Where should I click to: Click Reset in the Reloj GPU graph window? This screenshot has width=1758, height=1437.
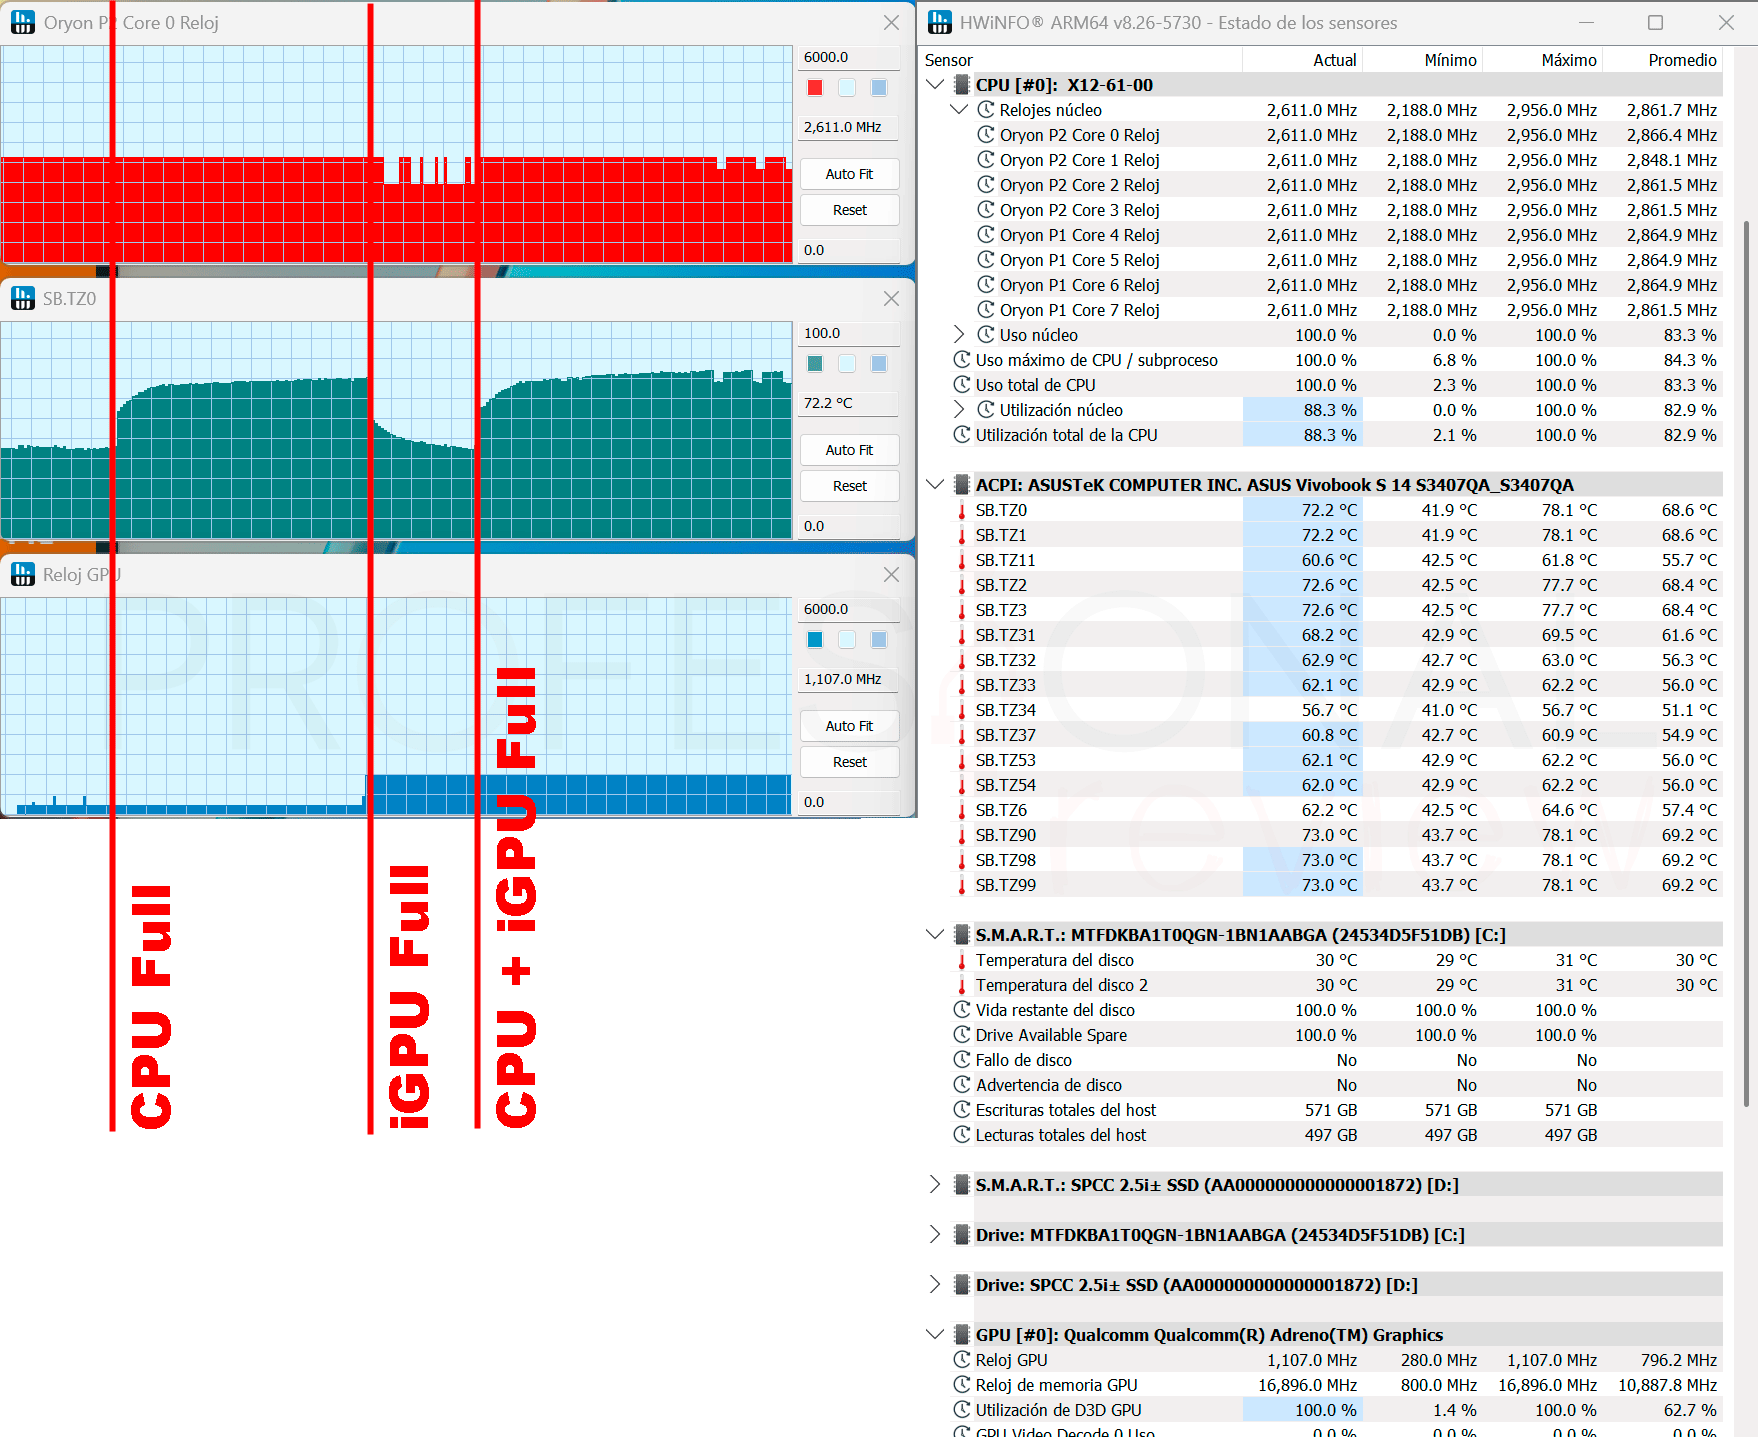[x=849, y=762]
